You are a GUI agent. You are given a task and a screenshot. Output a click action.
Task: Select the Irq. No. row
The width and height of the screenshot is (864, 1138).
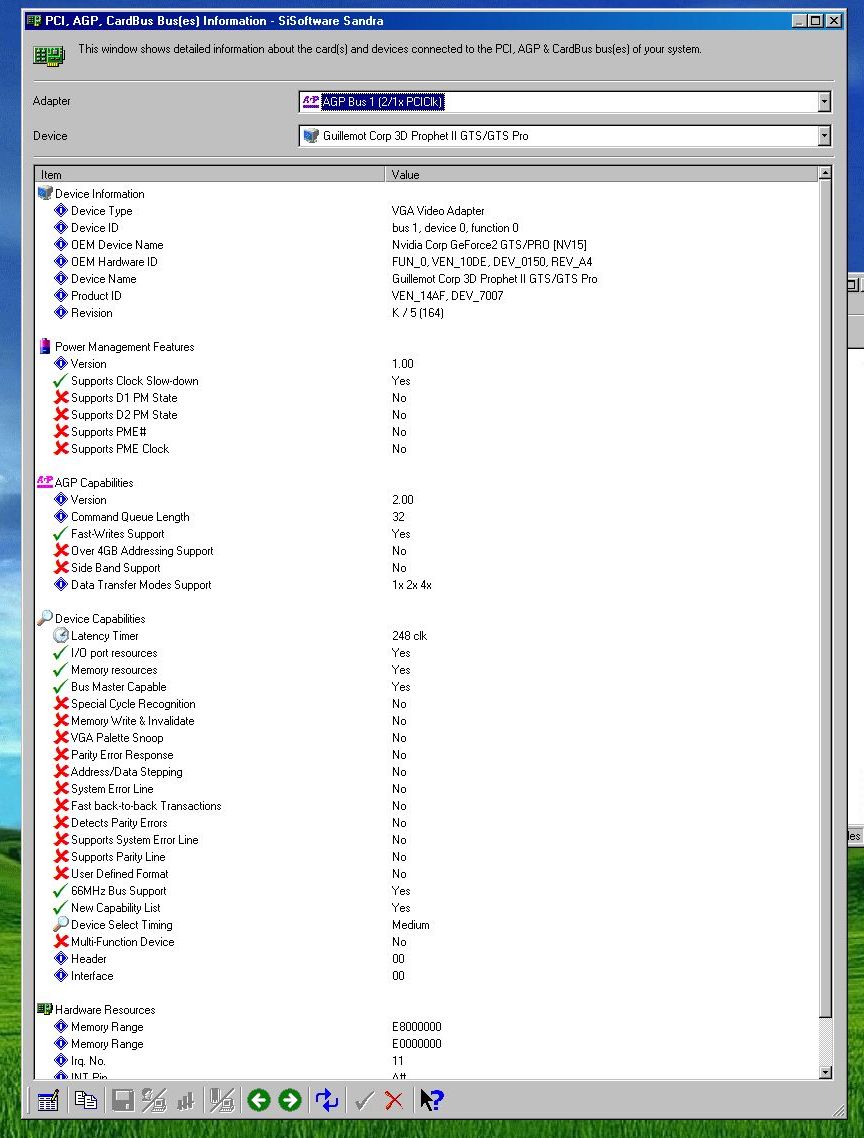click(x=426, y=1060)
